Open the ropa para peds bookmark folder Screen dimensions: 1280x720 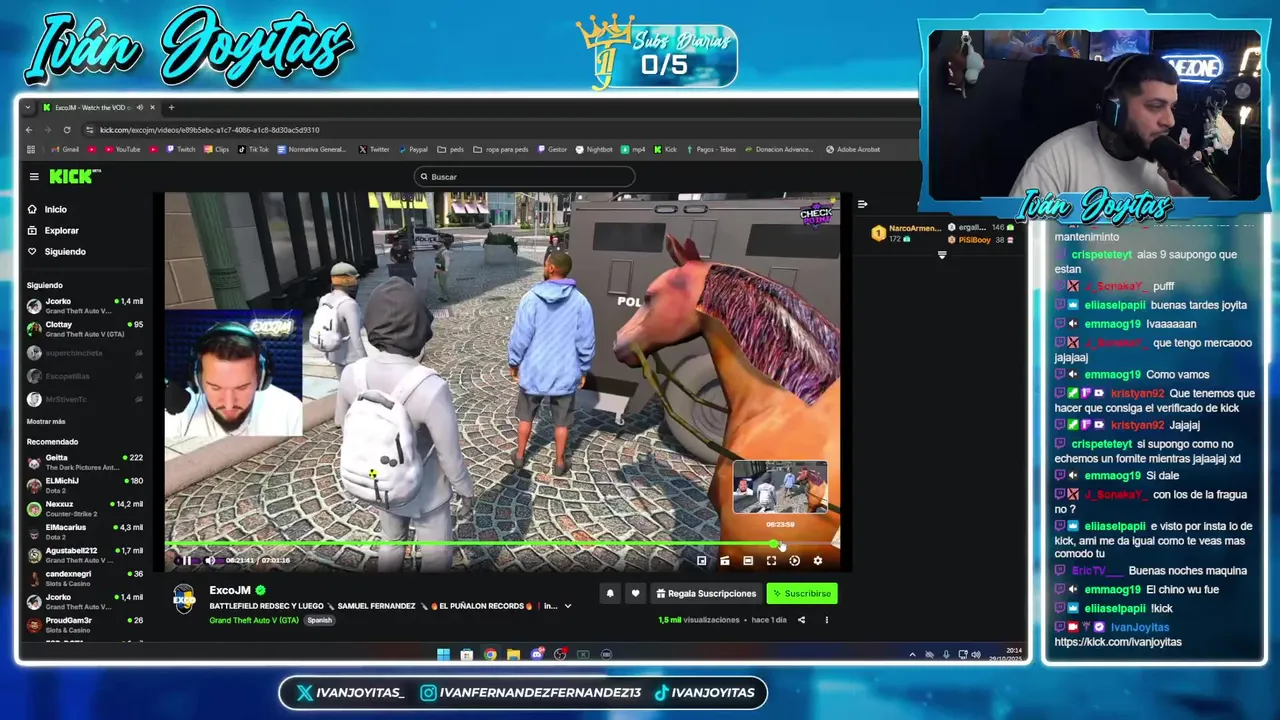click(501, 150)
